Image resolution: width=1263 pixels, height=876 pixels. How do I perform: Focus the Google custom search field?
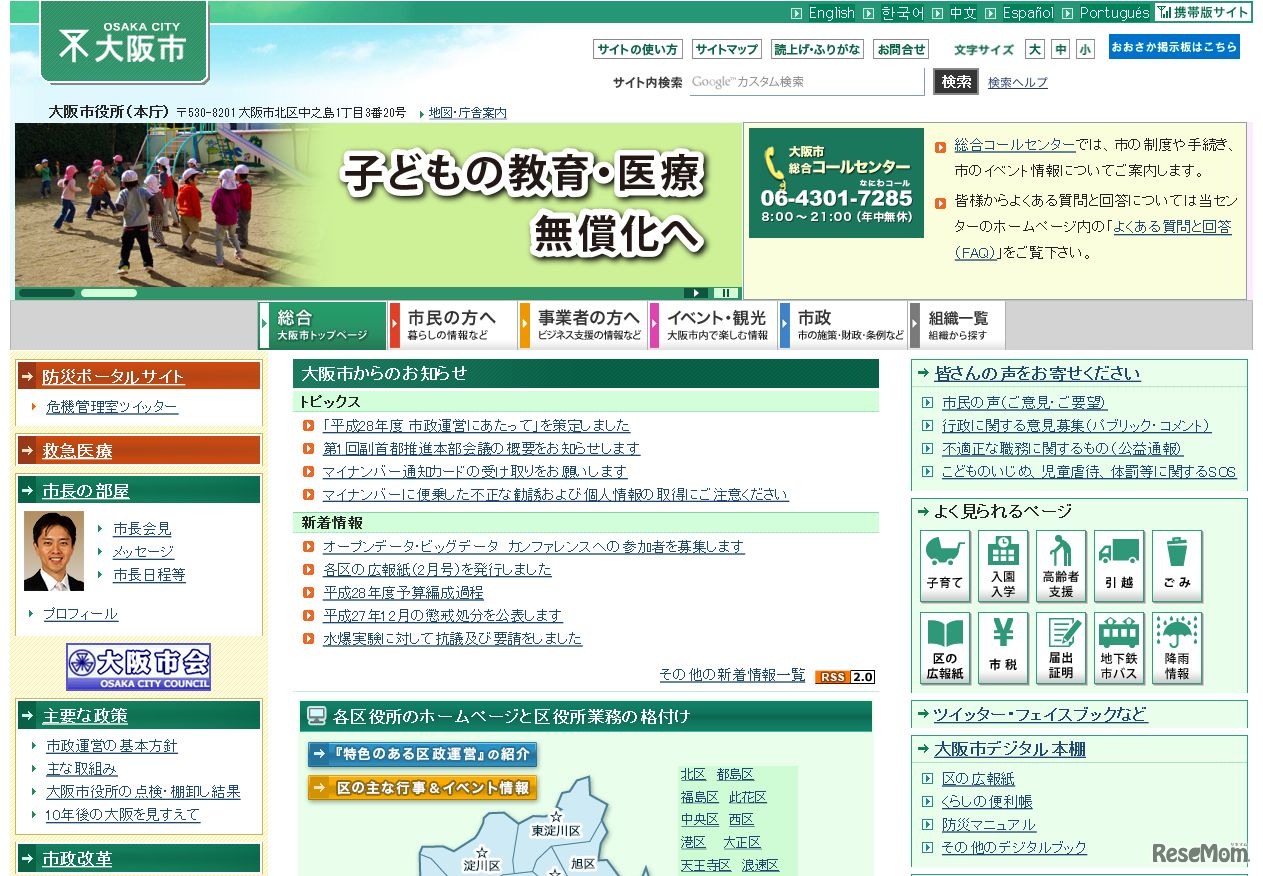click(806, 82)
